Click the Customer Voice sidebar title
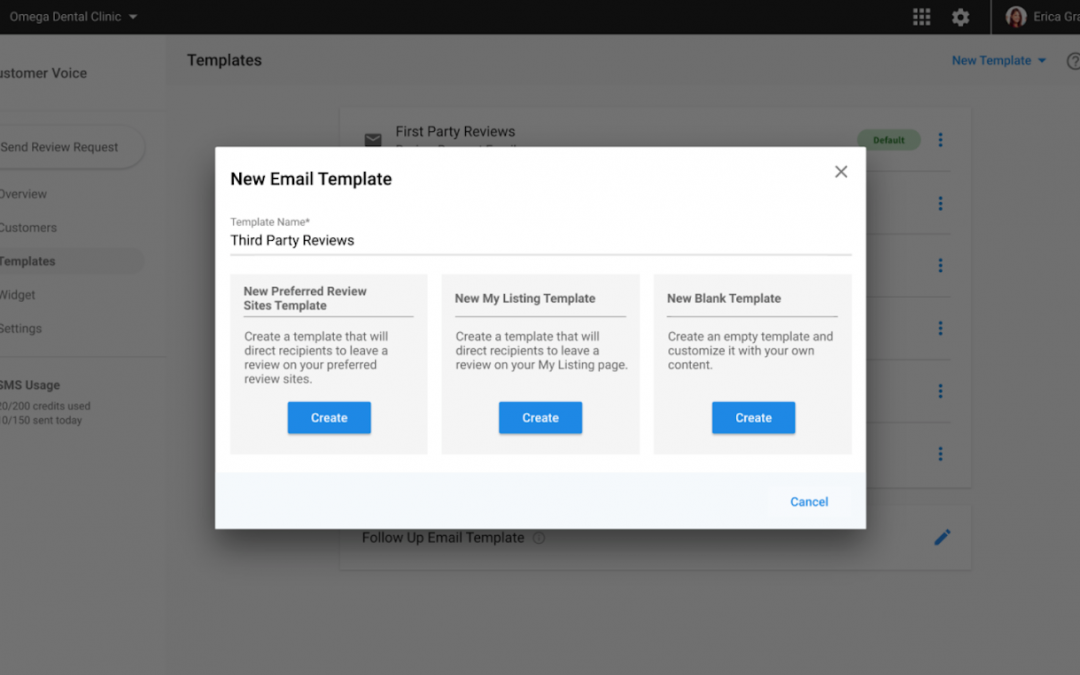 pyautogui.click(x=43, y=73)
